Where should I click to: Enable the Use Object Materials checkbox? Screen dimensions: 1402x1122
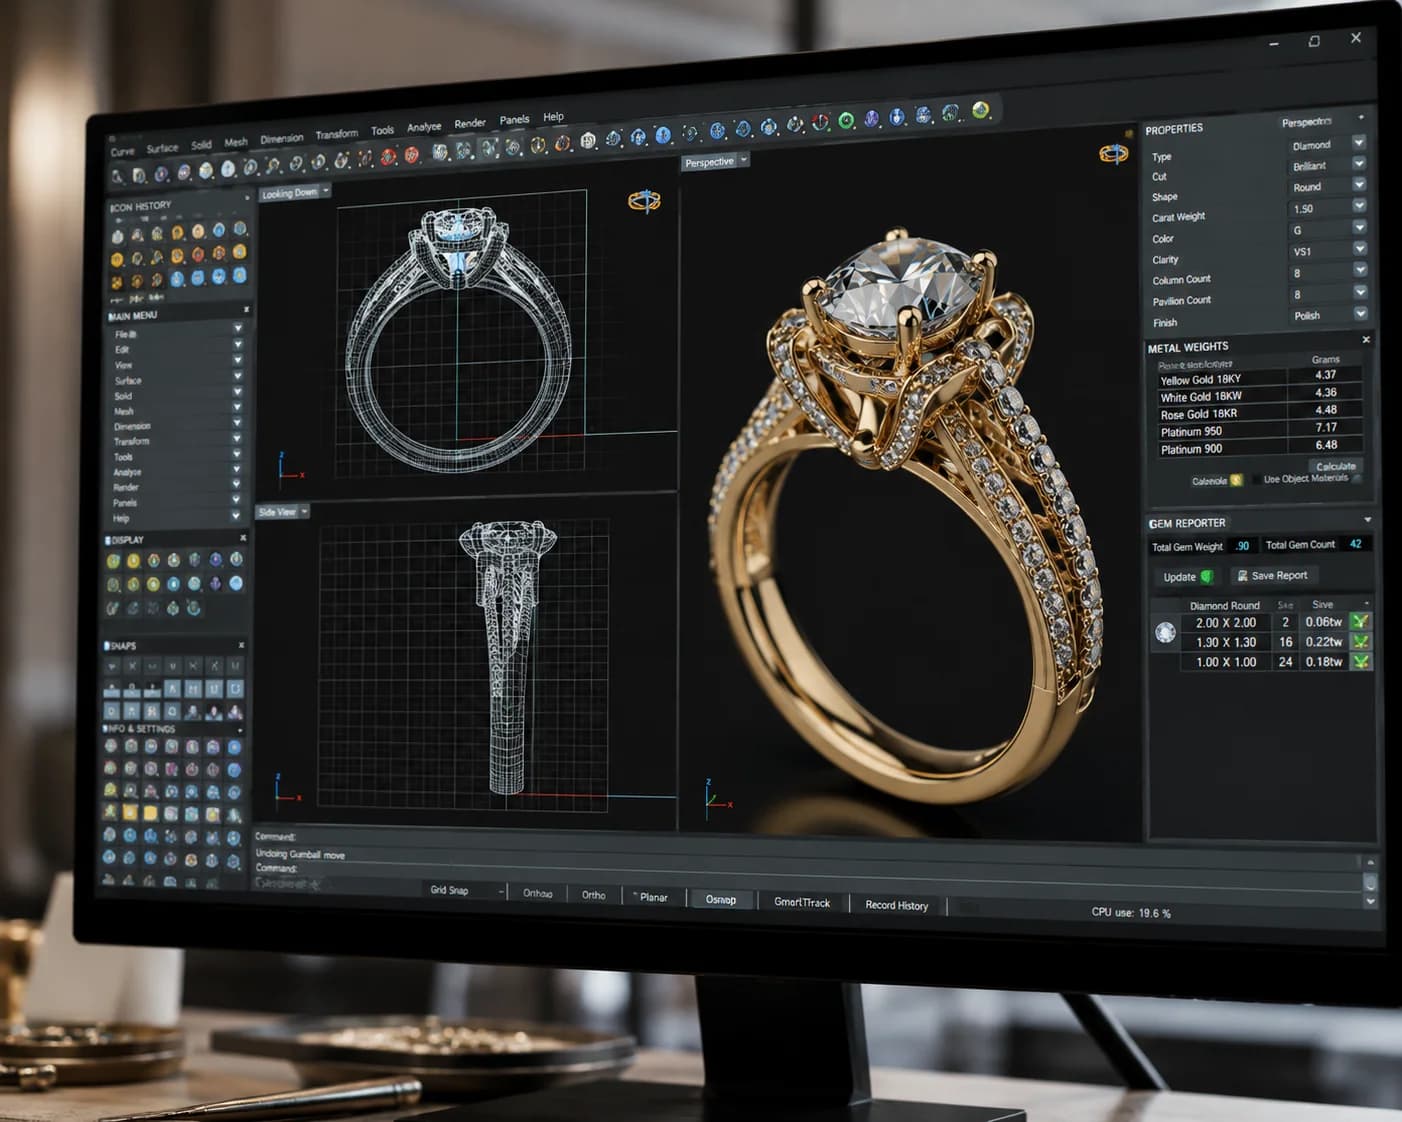click(x=1255, y=480)
